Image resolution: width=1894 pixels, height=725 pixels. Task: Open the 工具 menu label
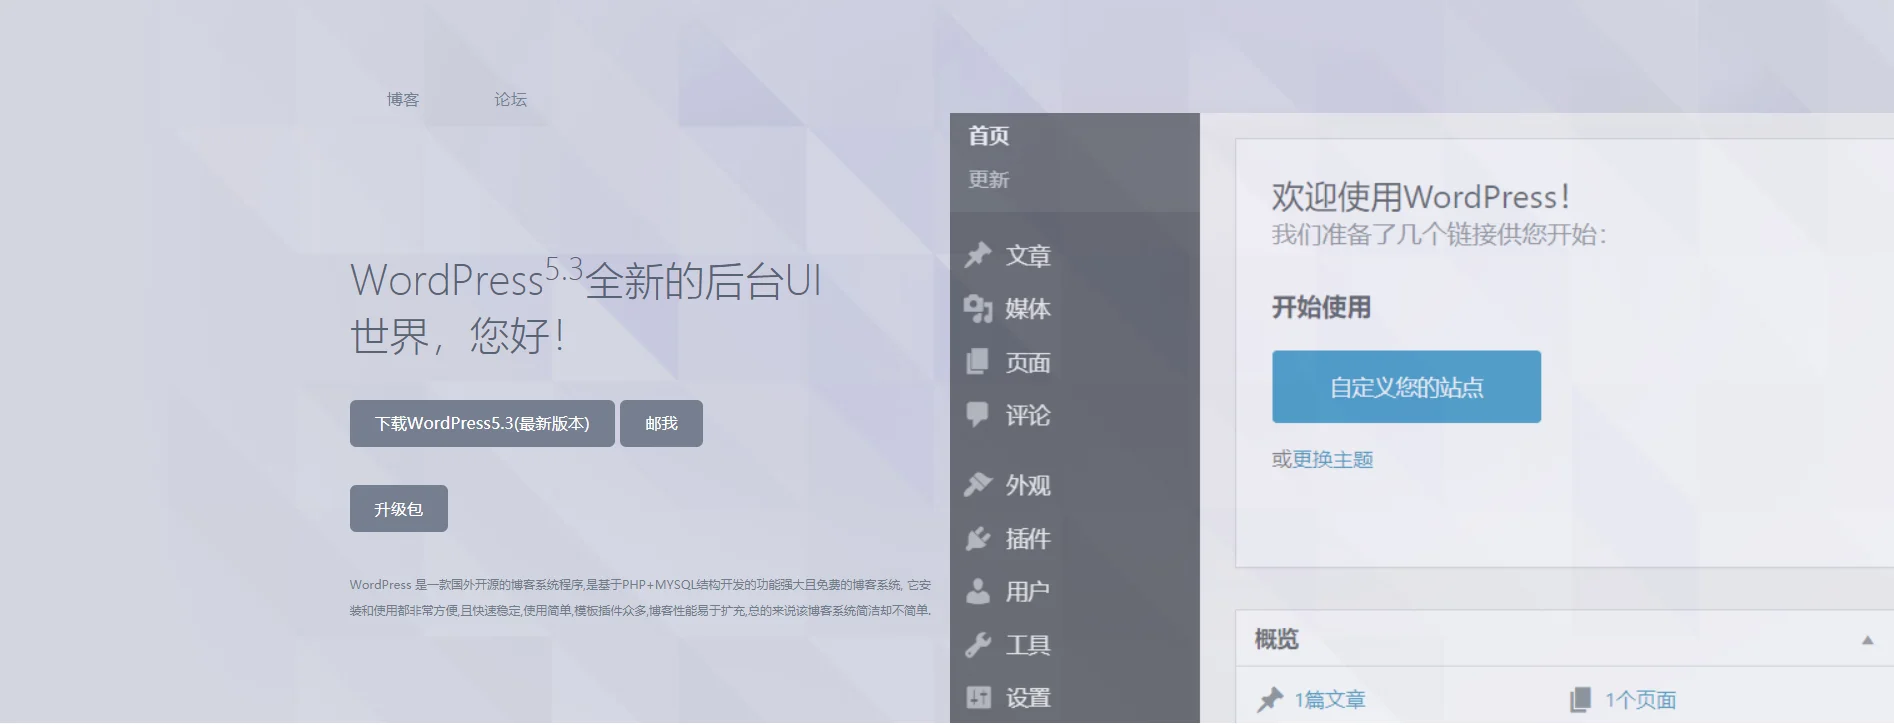click(1028, 646)
